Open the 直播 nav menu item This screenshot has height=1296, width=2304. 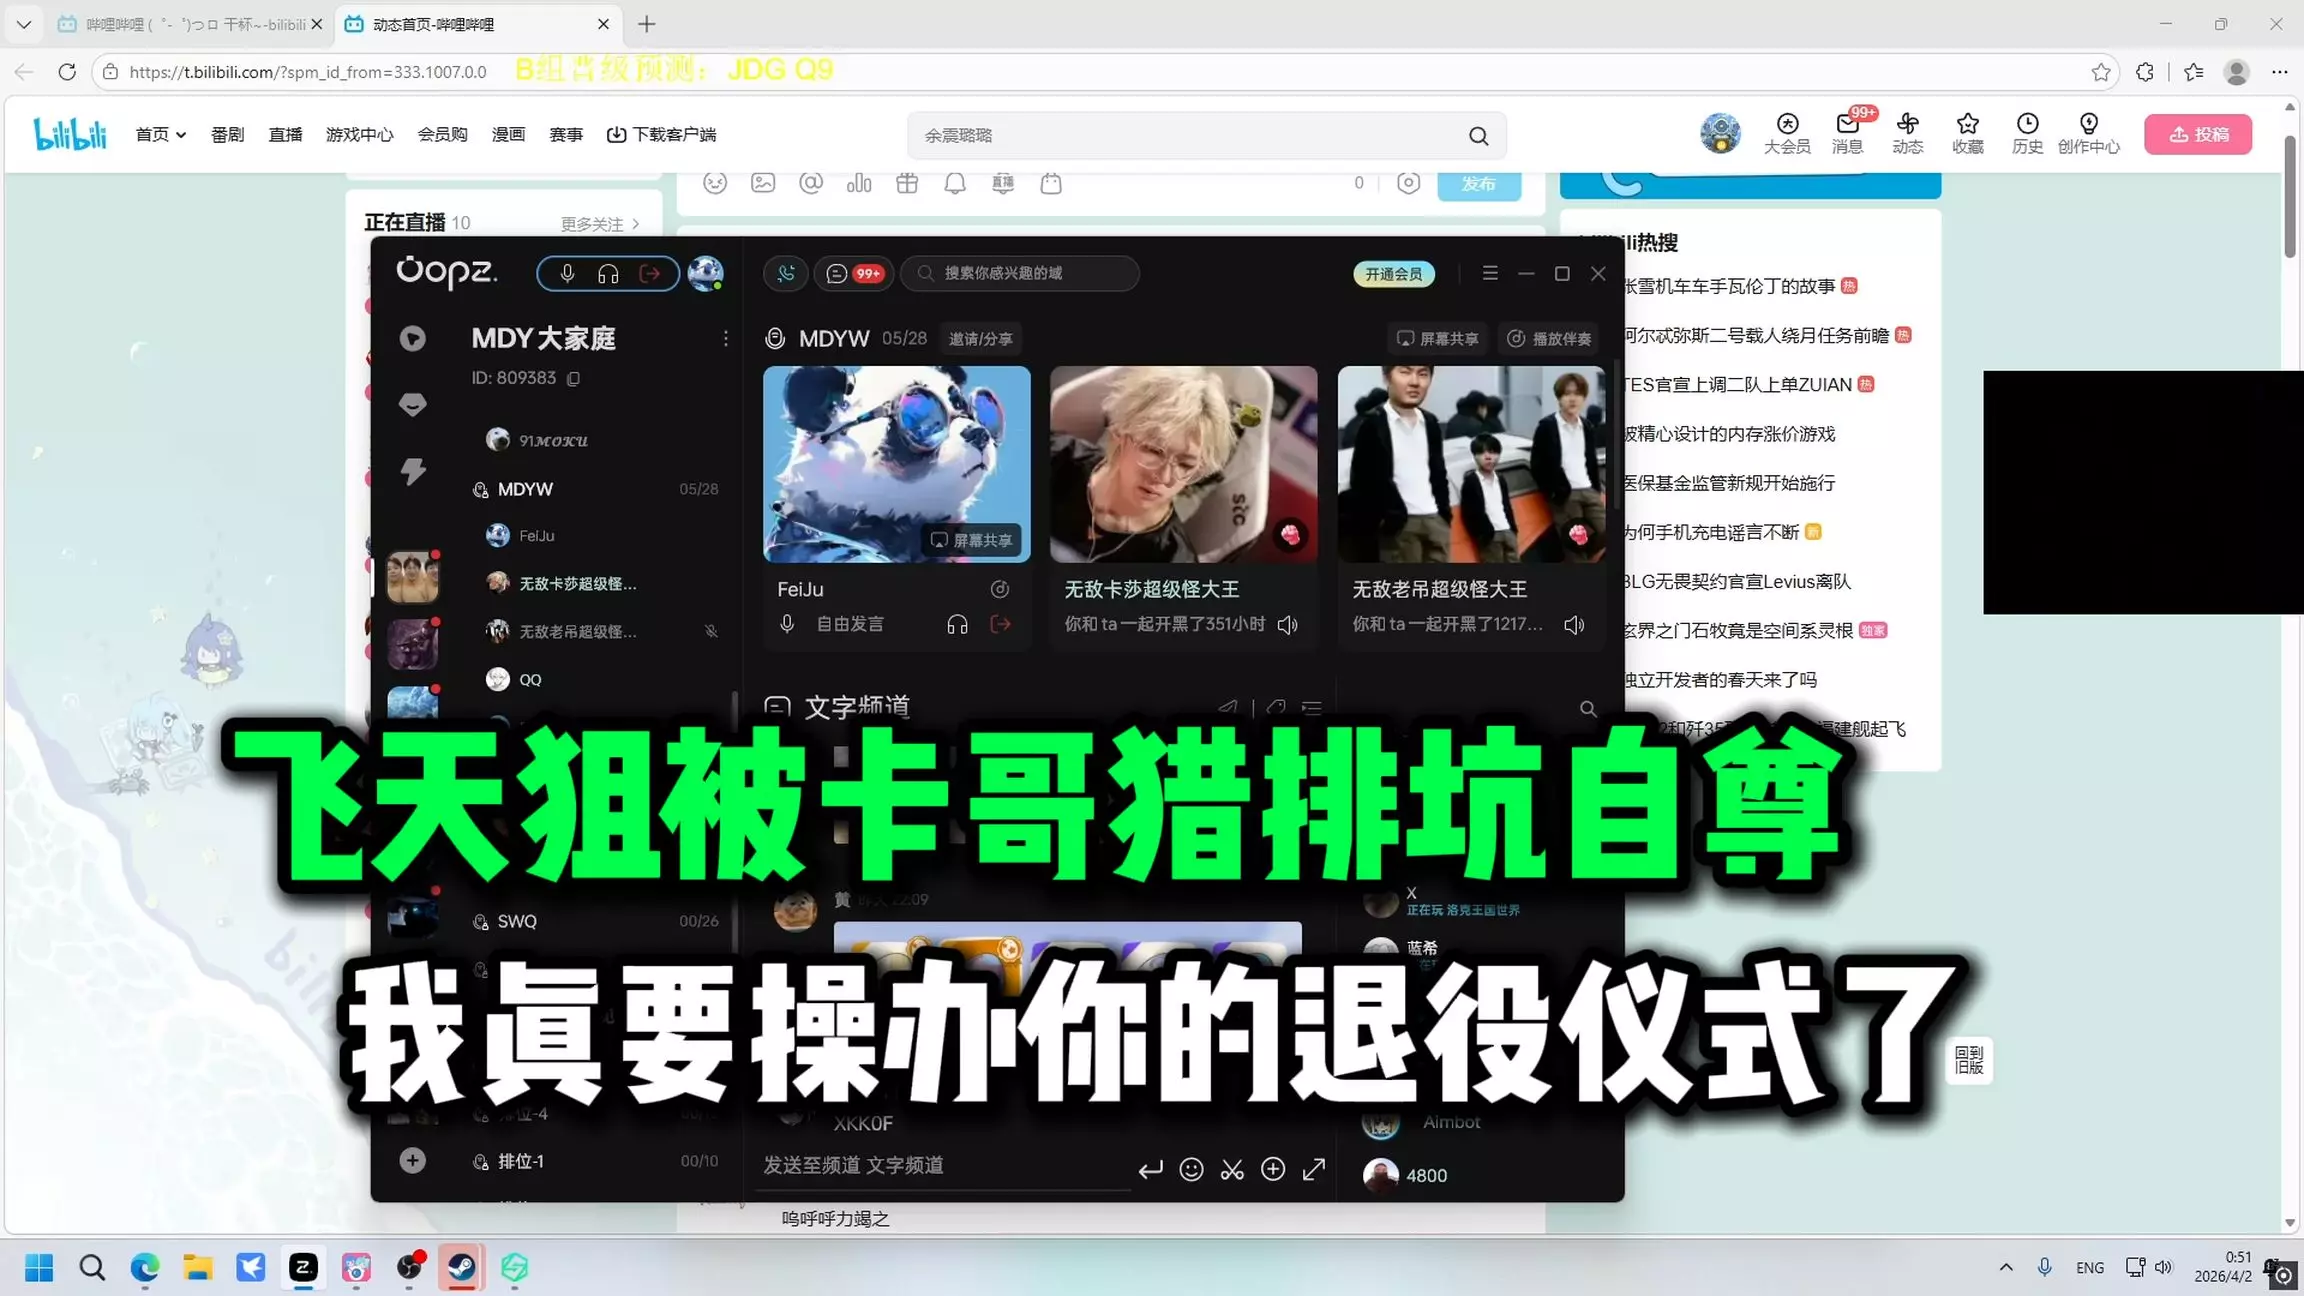pyautogui.click(x=285, y=134)
